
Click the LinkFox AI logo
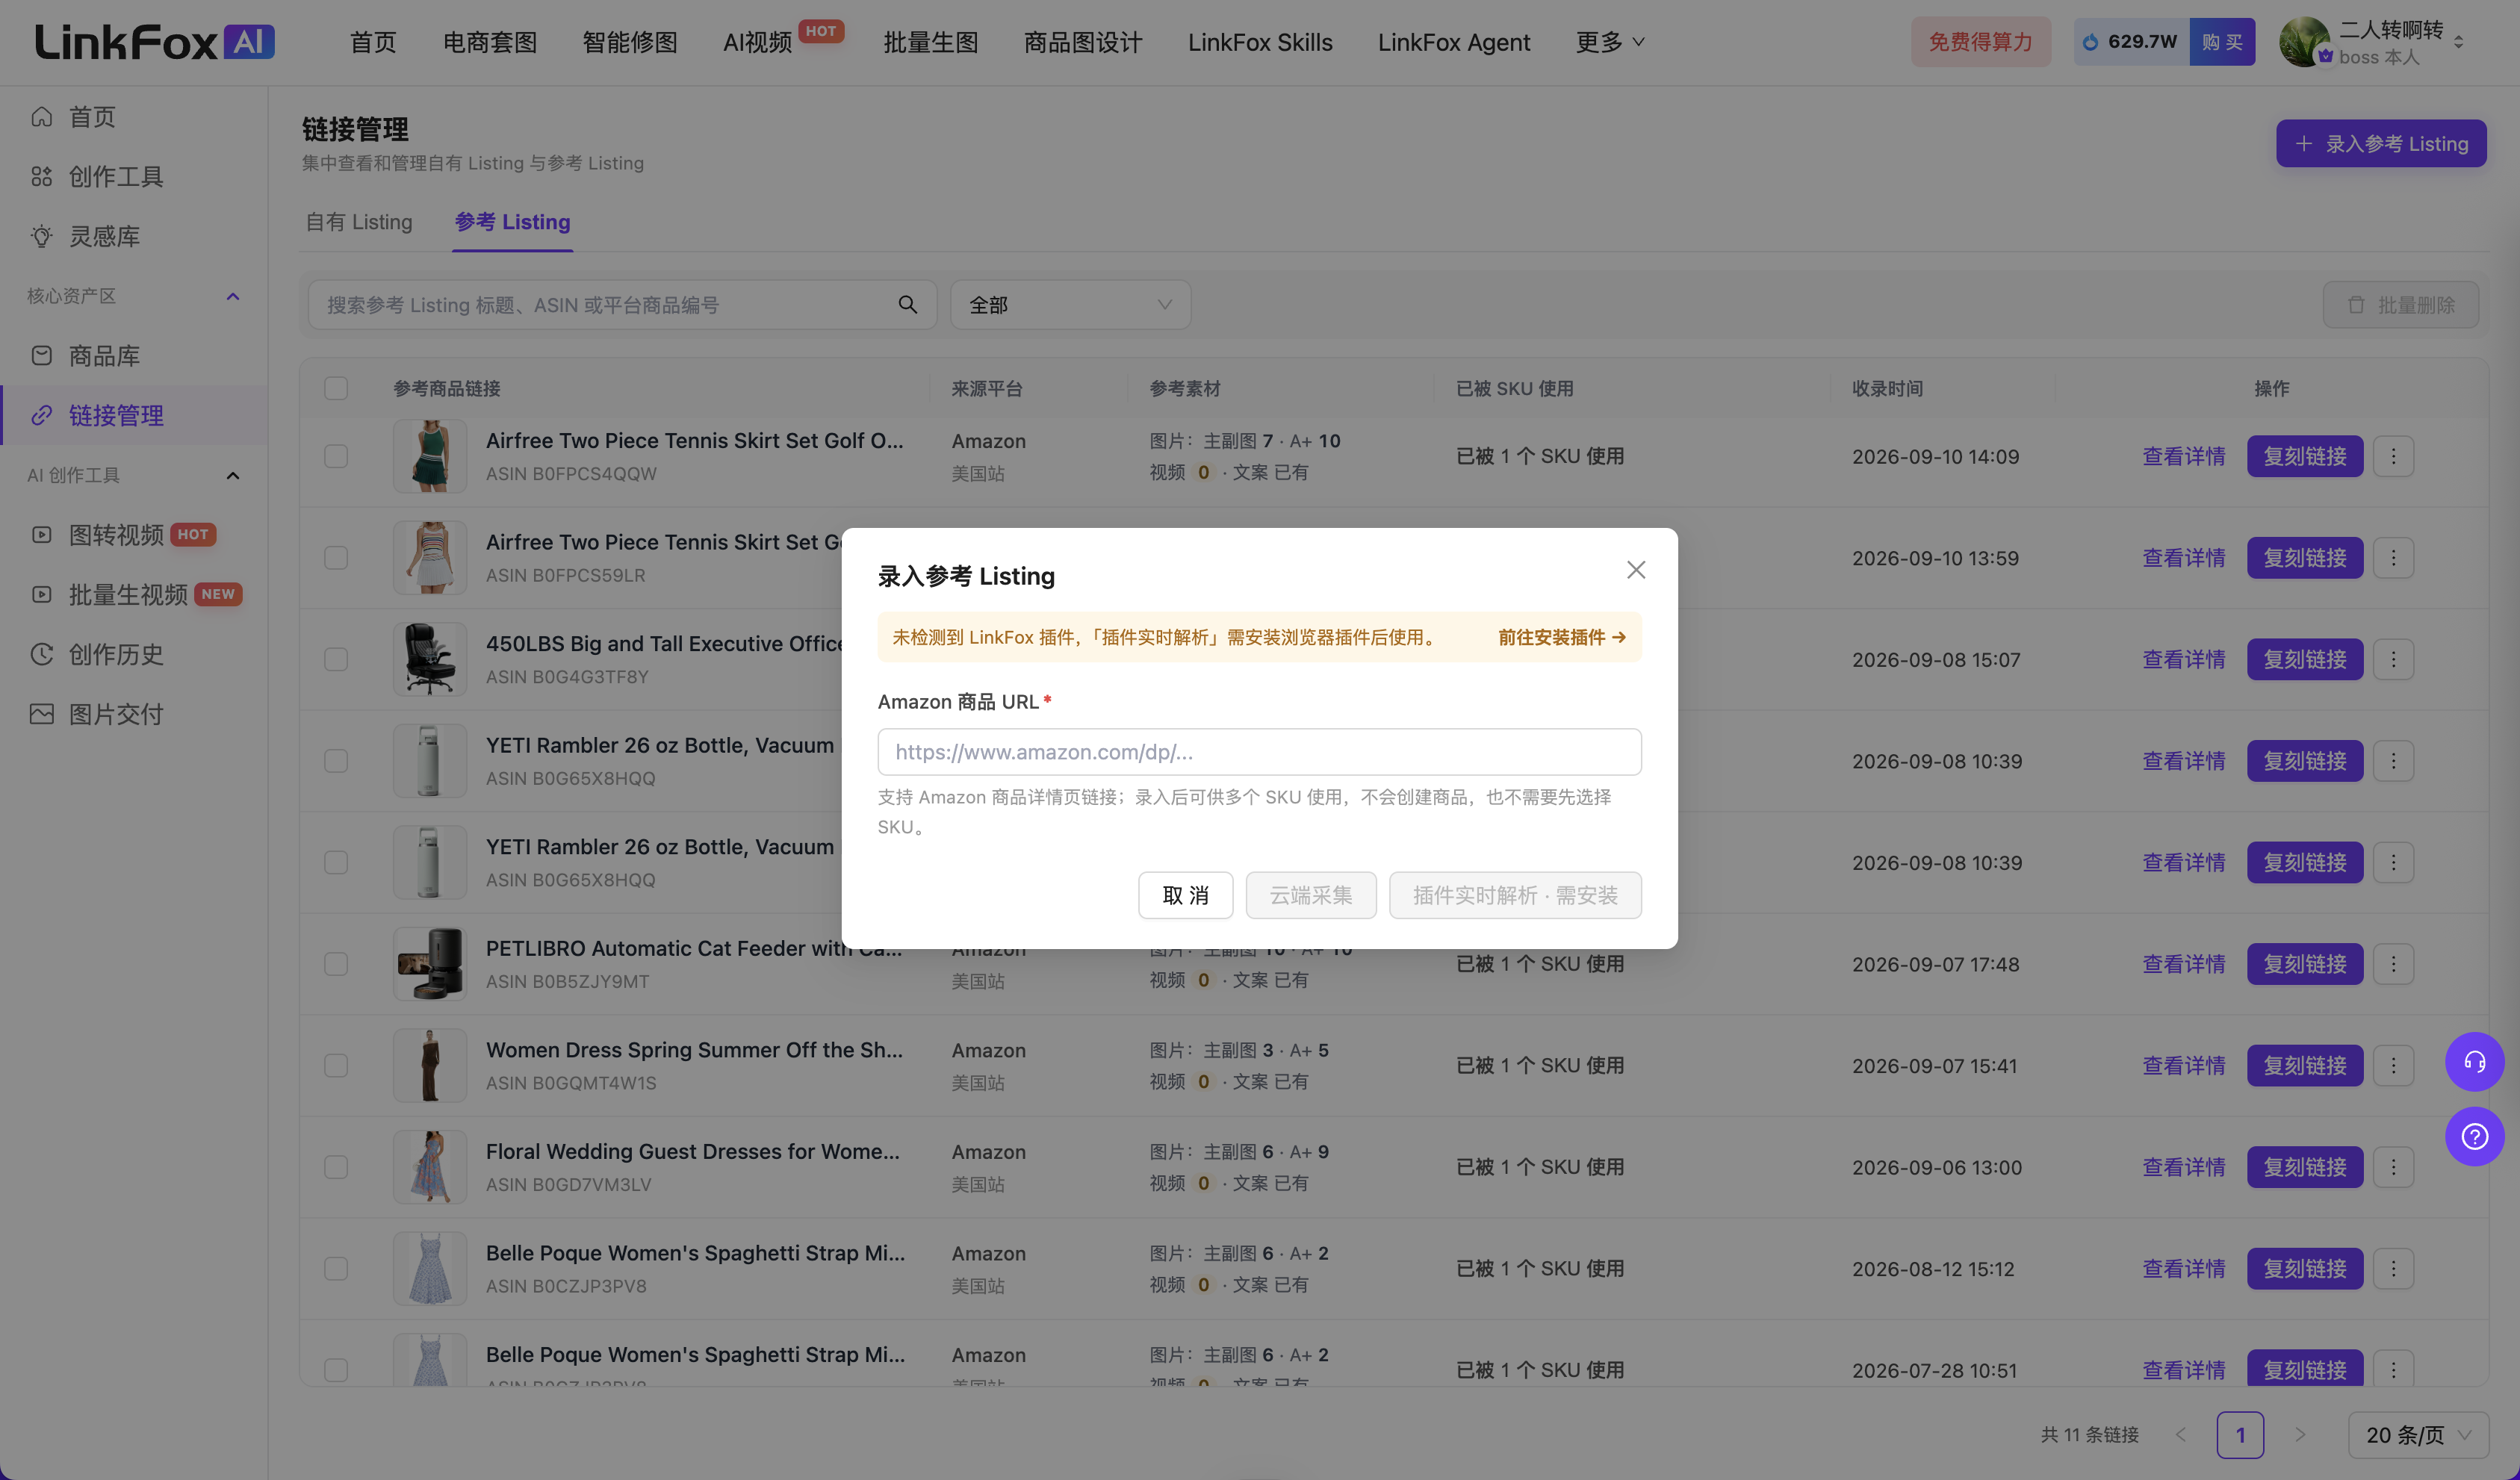click(x=155, y=42)
